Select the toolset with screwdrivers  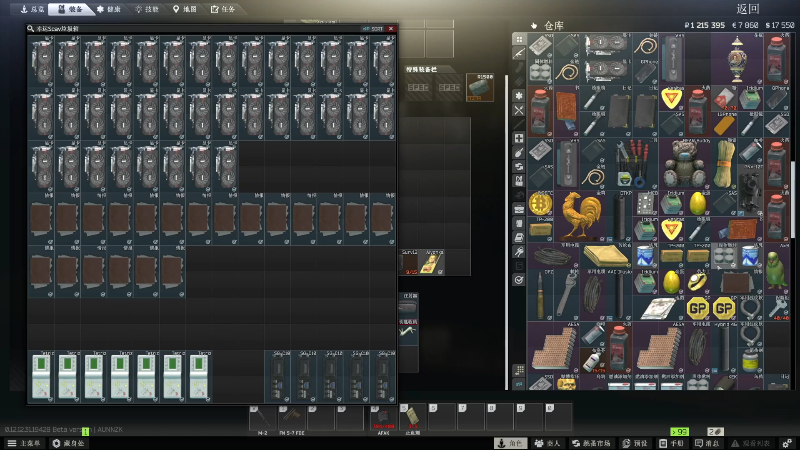[x=632, y=164]
